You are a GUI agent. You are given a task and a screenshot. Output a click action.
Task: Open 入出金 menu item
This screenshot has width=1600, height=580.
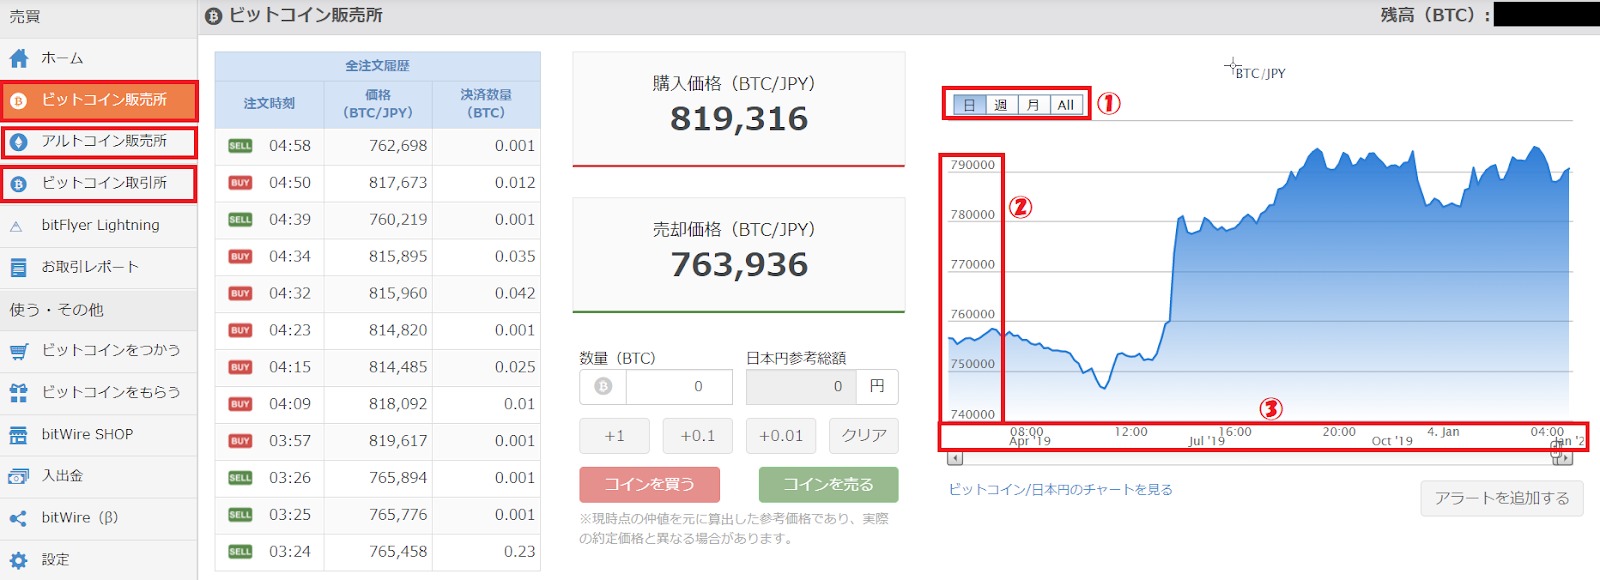[98, 476]
